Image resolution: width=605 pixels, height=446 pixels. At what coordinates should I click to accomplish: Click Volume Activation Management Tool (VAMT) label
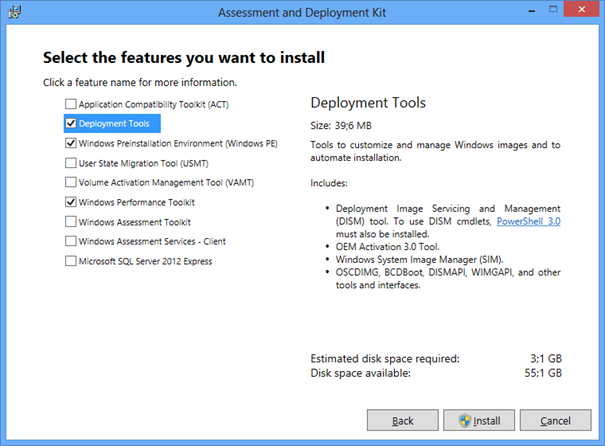[x=166, y=182]
